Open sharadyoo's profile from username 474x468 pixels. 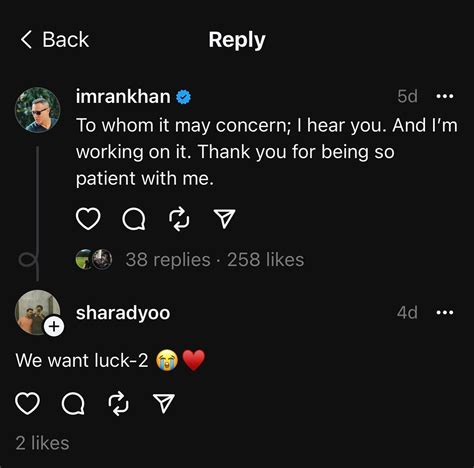coord(123,313)
